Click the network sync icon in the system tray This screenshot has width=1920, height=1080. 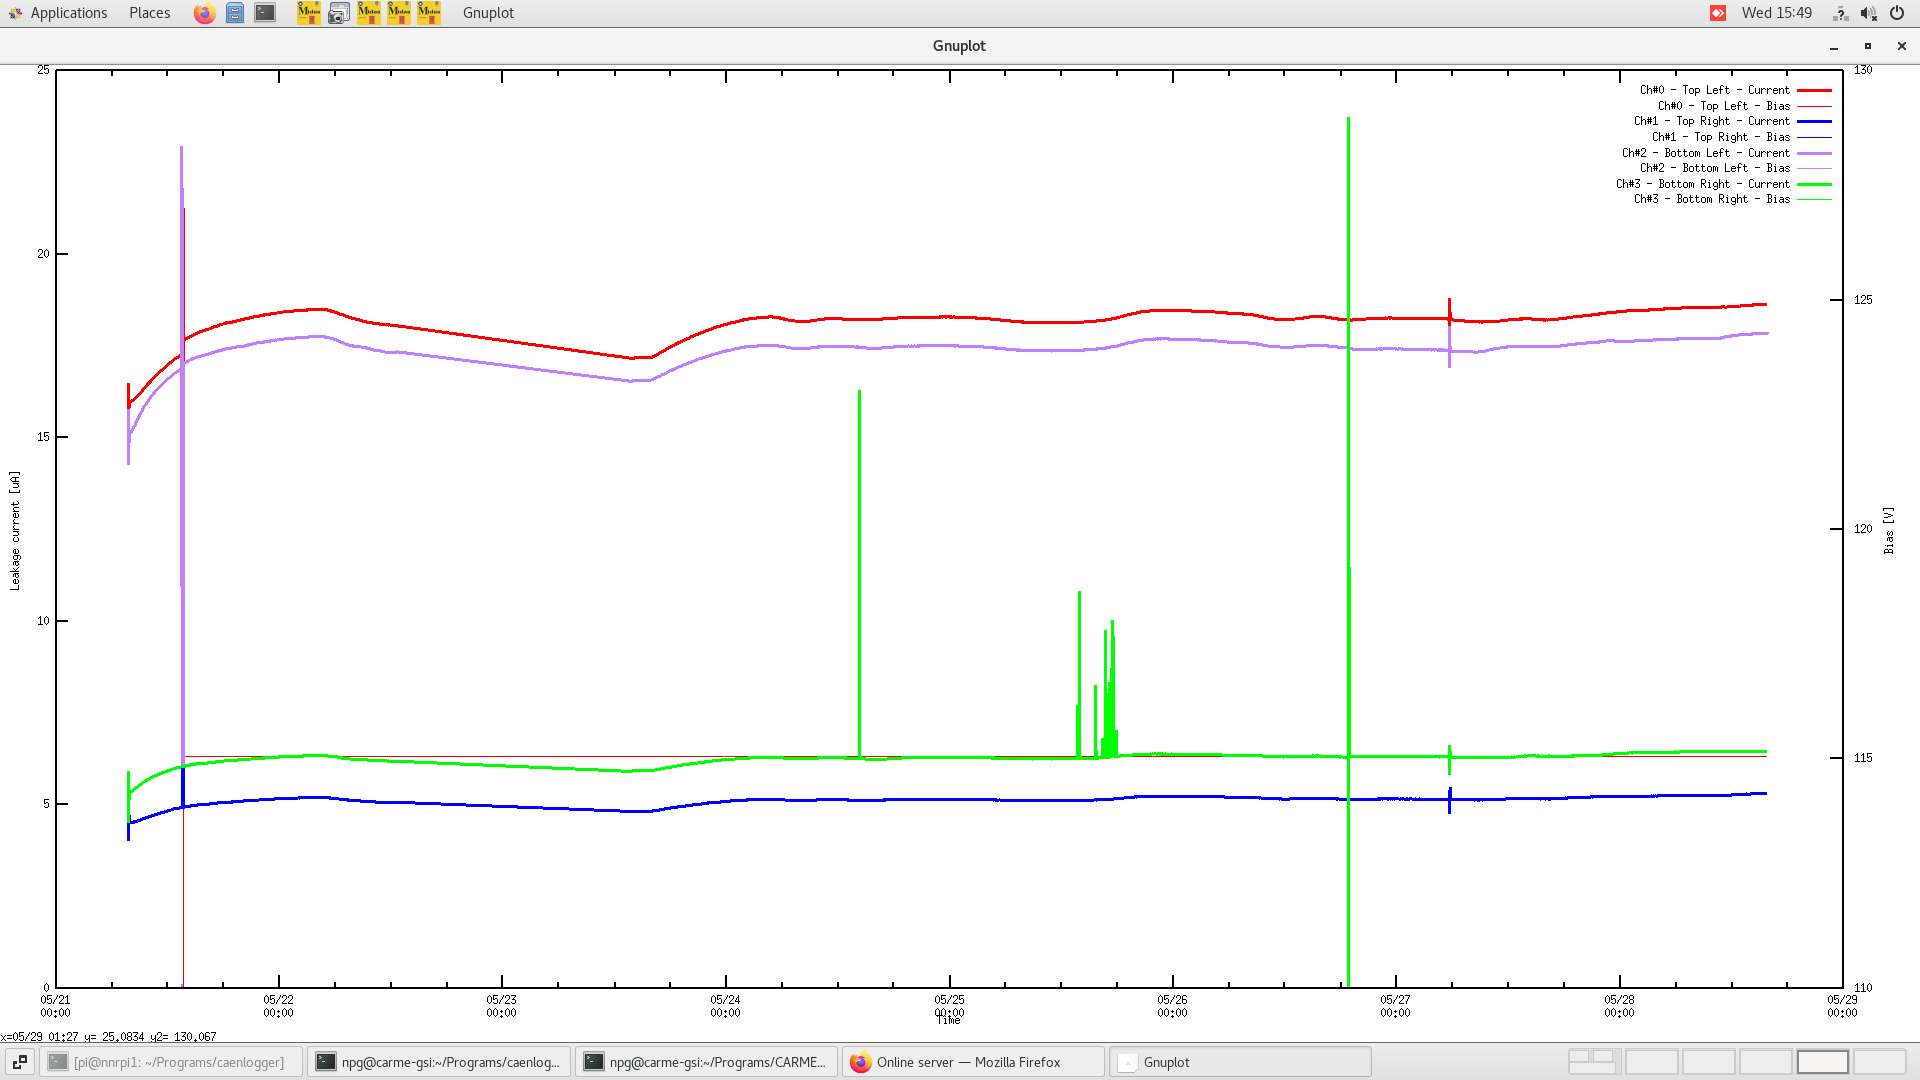pyautogui.click(x=1840, y=13)
